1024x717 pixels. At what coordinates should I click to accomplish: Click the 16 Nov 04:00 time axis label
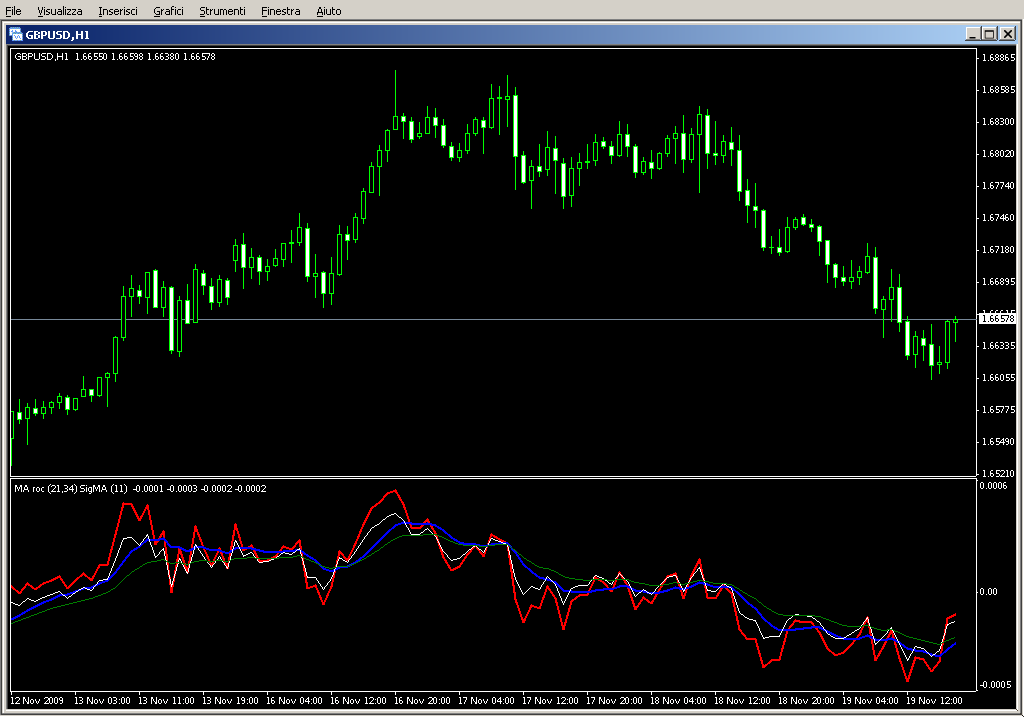294,701
